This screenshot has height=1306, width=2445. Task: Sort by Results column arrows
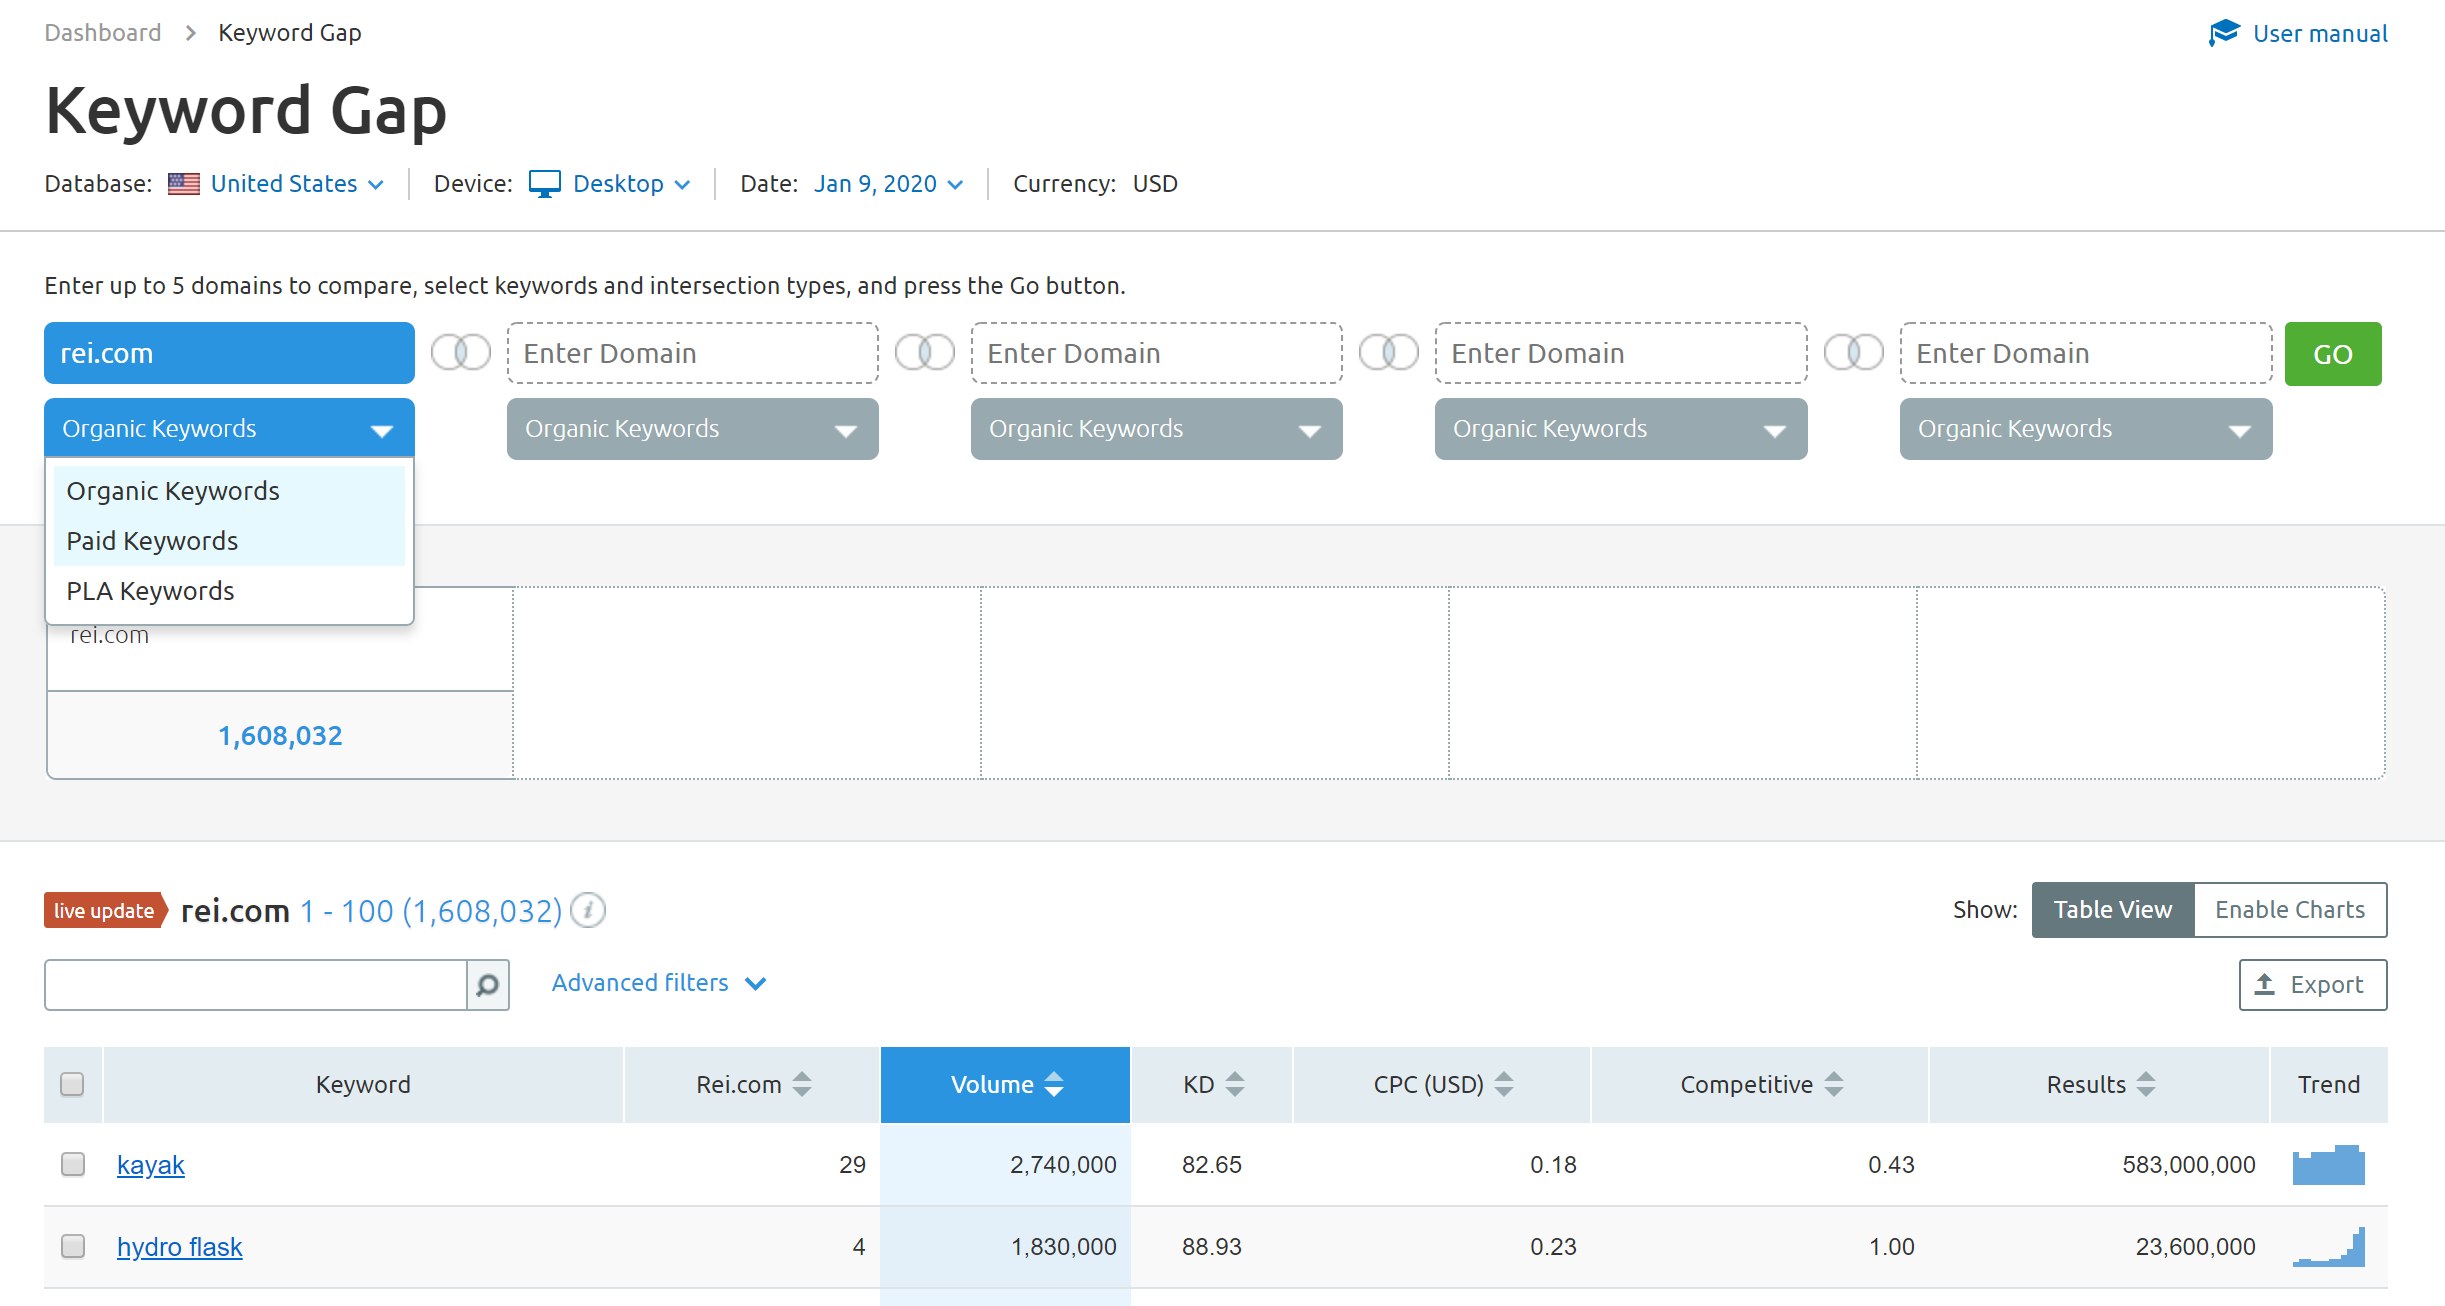pyautogui.click(x=2146, y=1084)
